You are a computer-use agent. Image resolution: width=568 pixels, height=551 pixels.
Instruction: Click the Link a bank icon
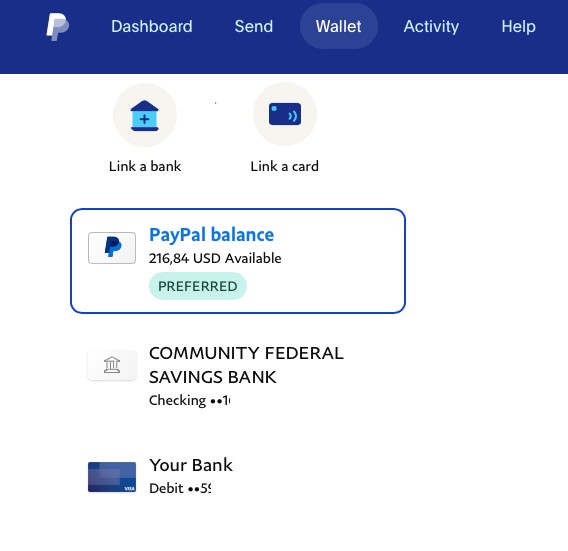145,115
